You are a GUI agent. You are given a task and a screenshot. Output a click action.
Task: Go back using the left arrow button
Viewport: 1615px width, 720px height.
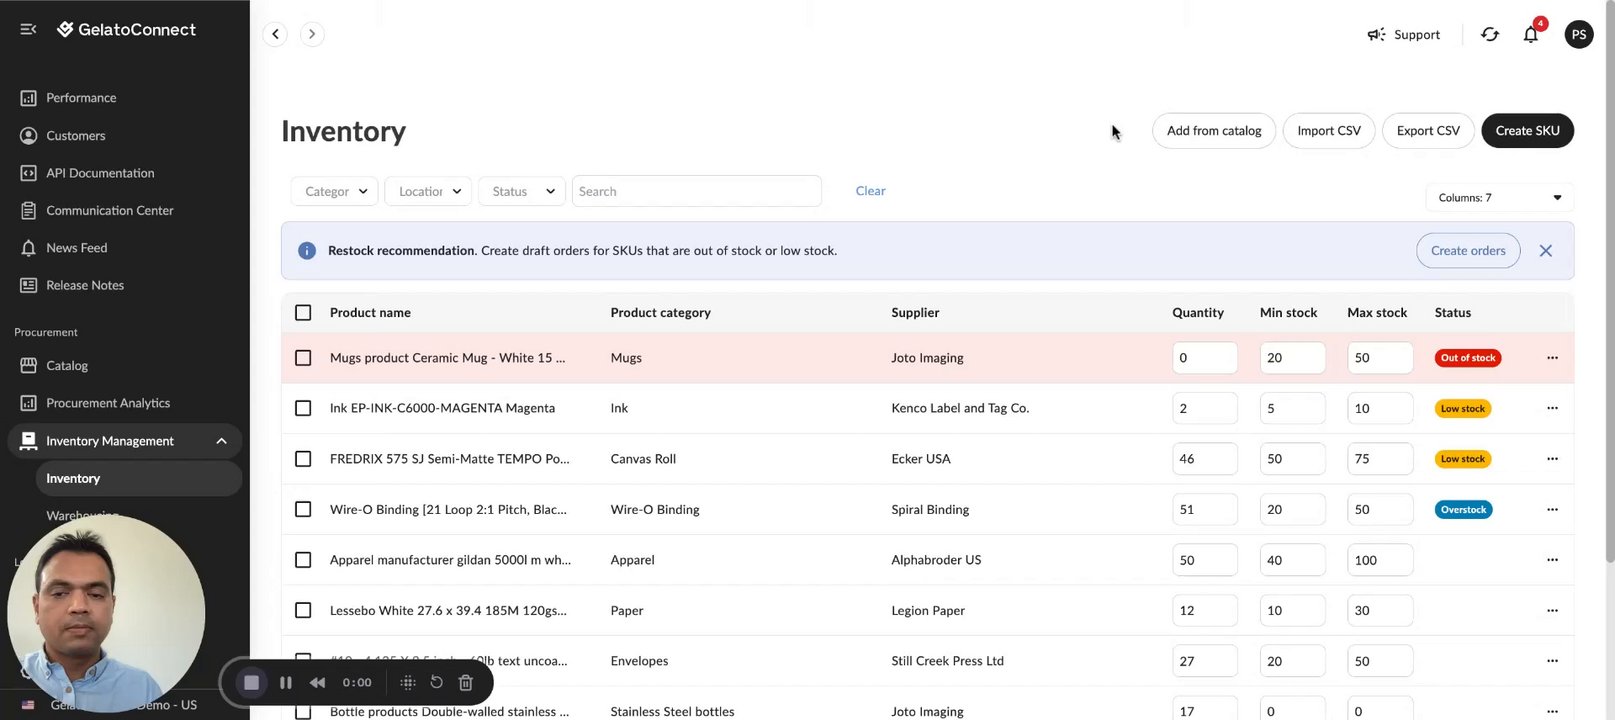(275, 34)
